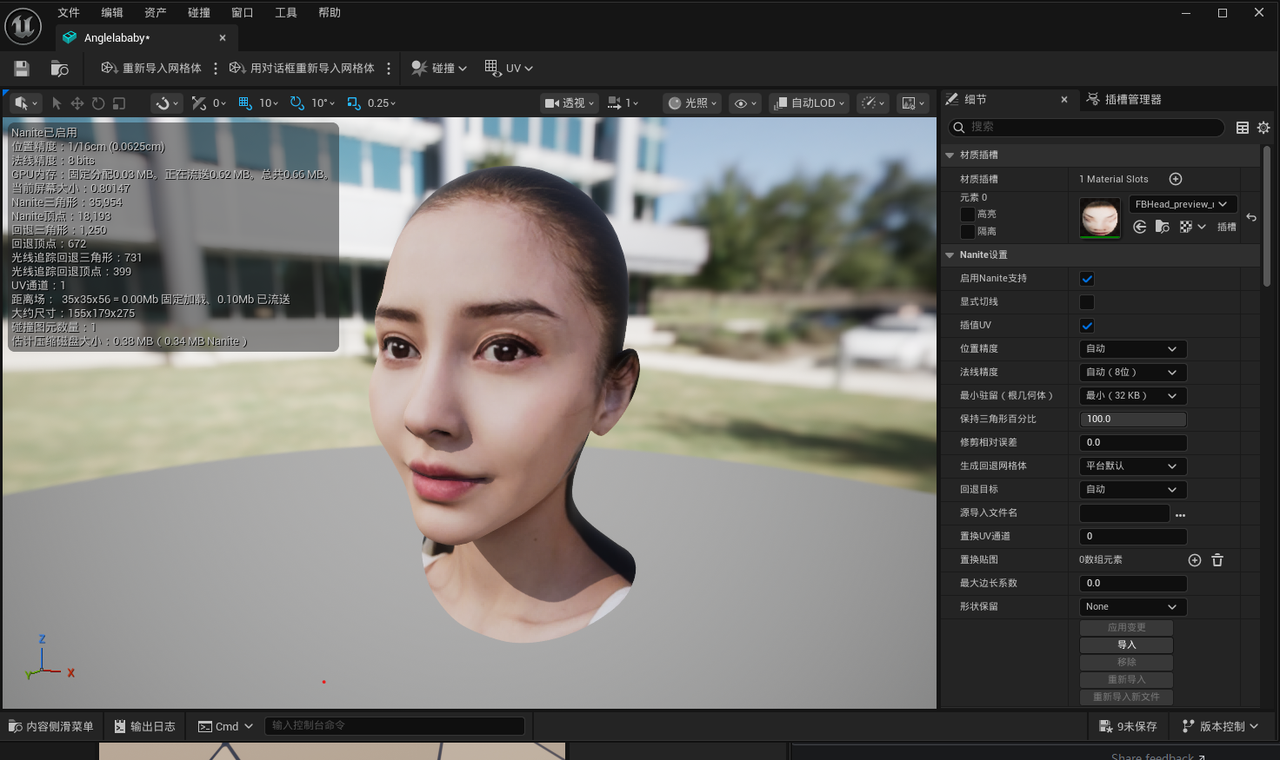Viewport: 1280px width, 760px height.
Task: Collapse the Nanite设置 section
Action: click(x=950, y=255)
